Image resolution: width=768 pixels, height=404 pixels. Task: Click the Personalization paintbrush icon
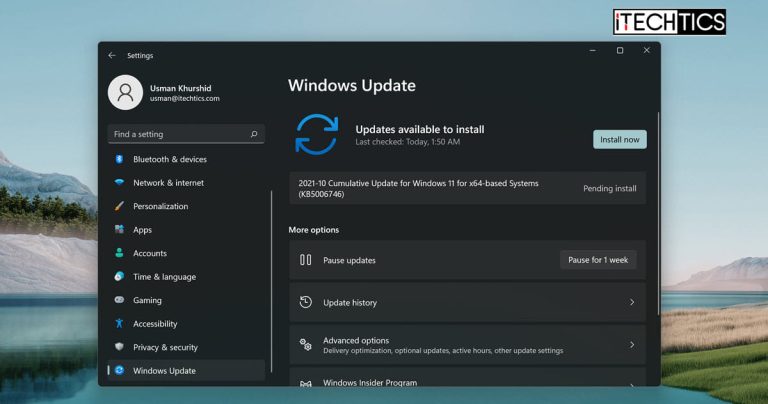click(x=119, y=206)
